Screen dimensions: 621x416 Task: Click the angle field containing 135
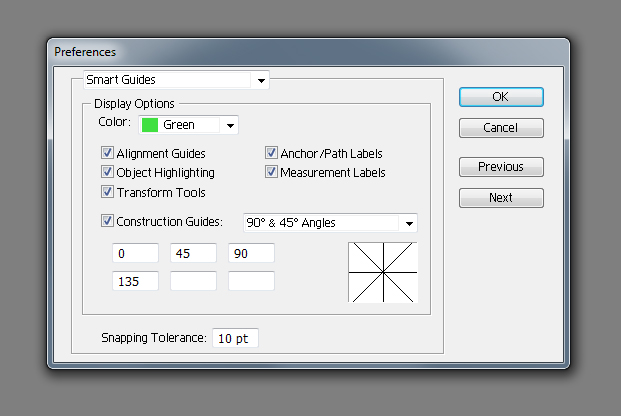coord(135,282)
